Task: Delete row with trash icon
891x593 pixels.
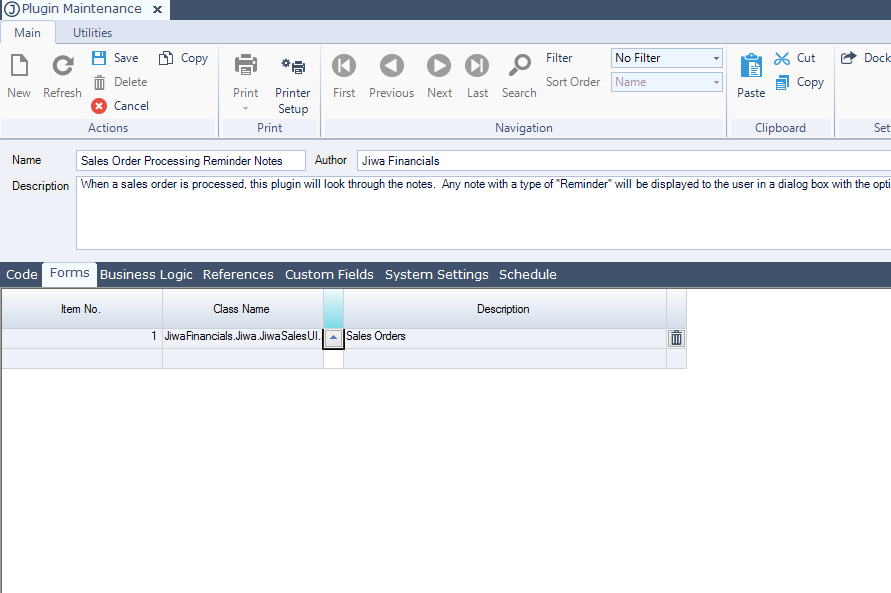Action: 676,338
